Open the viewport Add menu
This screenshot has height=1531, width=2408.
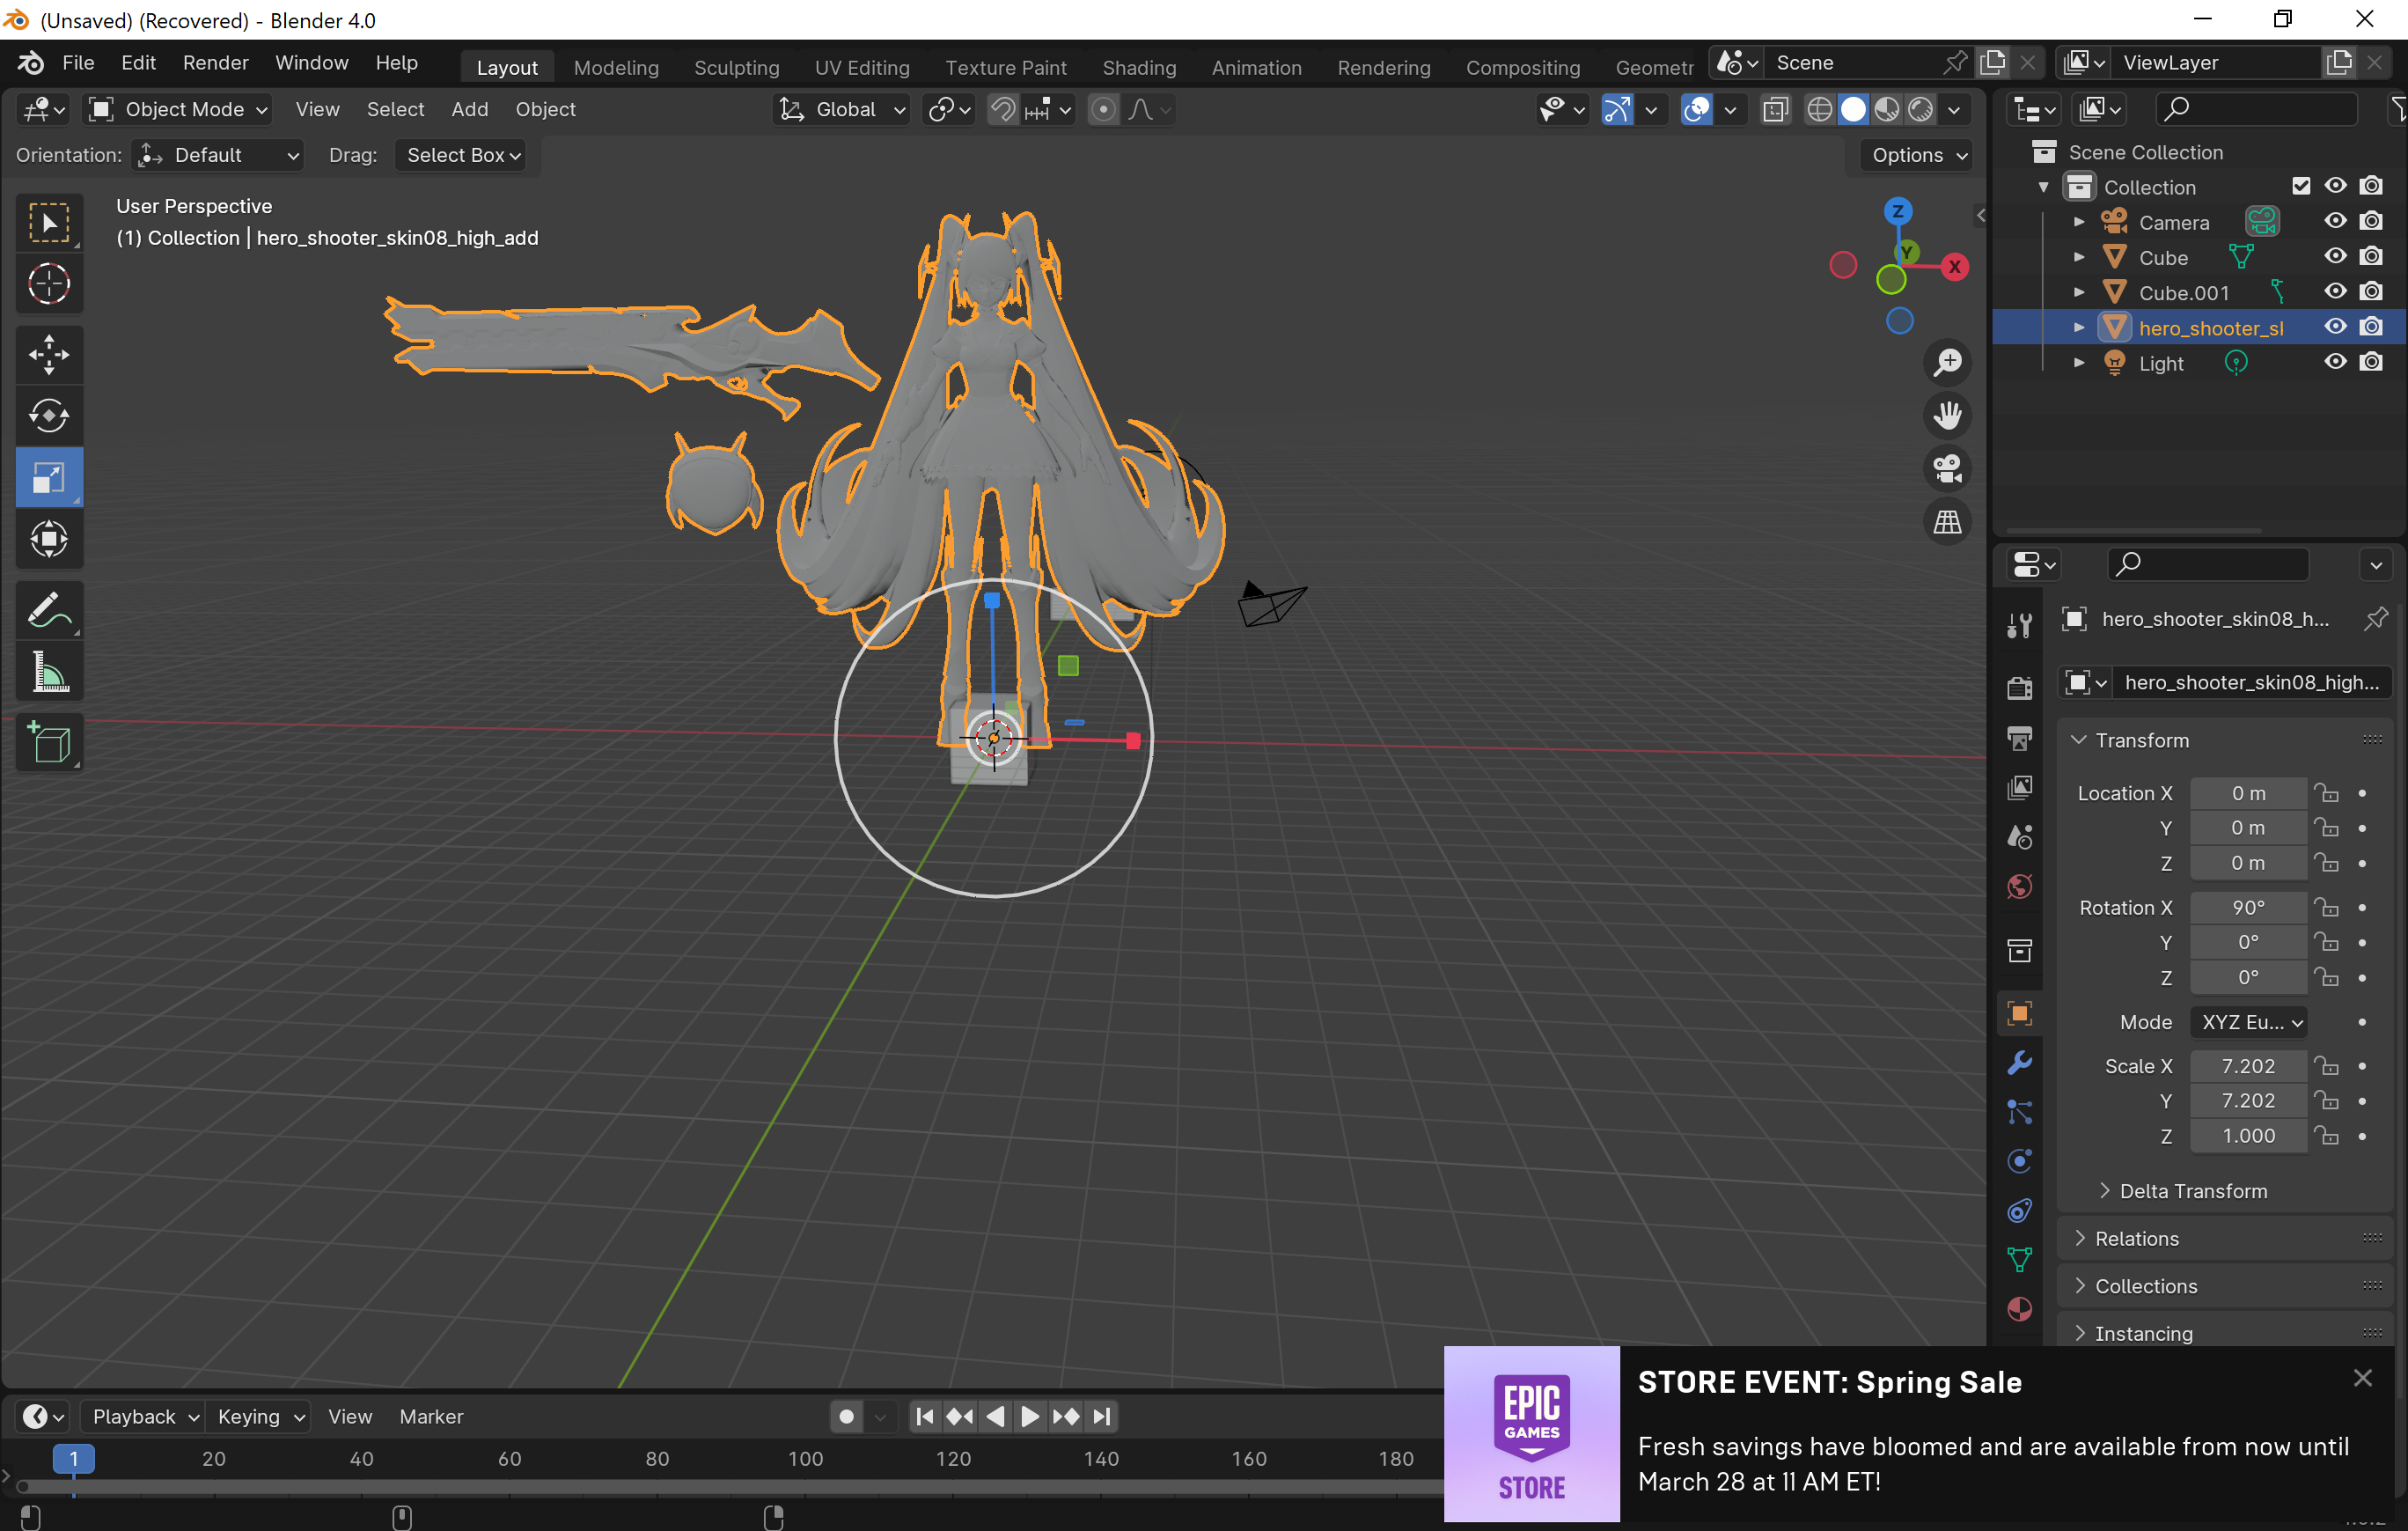[469, 109]
